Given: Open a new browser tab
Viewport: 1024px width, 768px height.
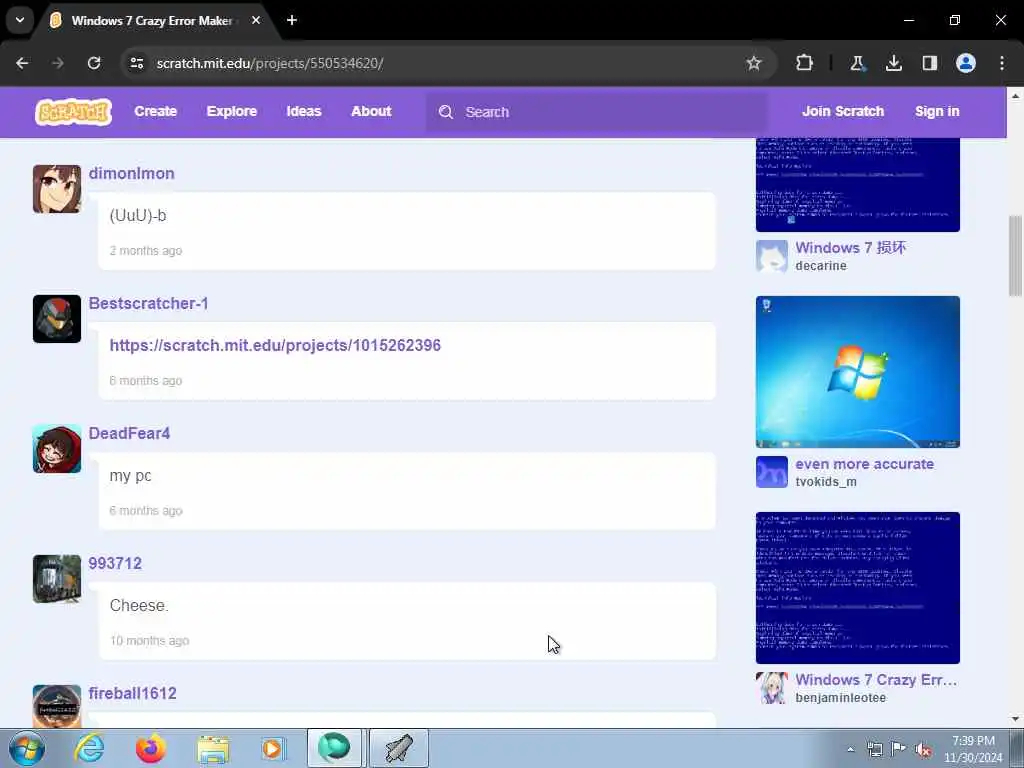Looking at the screenshot, I should coord(292,20).
